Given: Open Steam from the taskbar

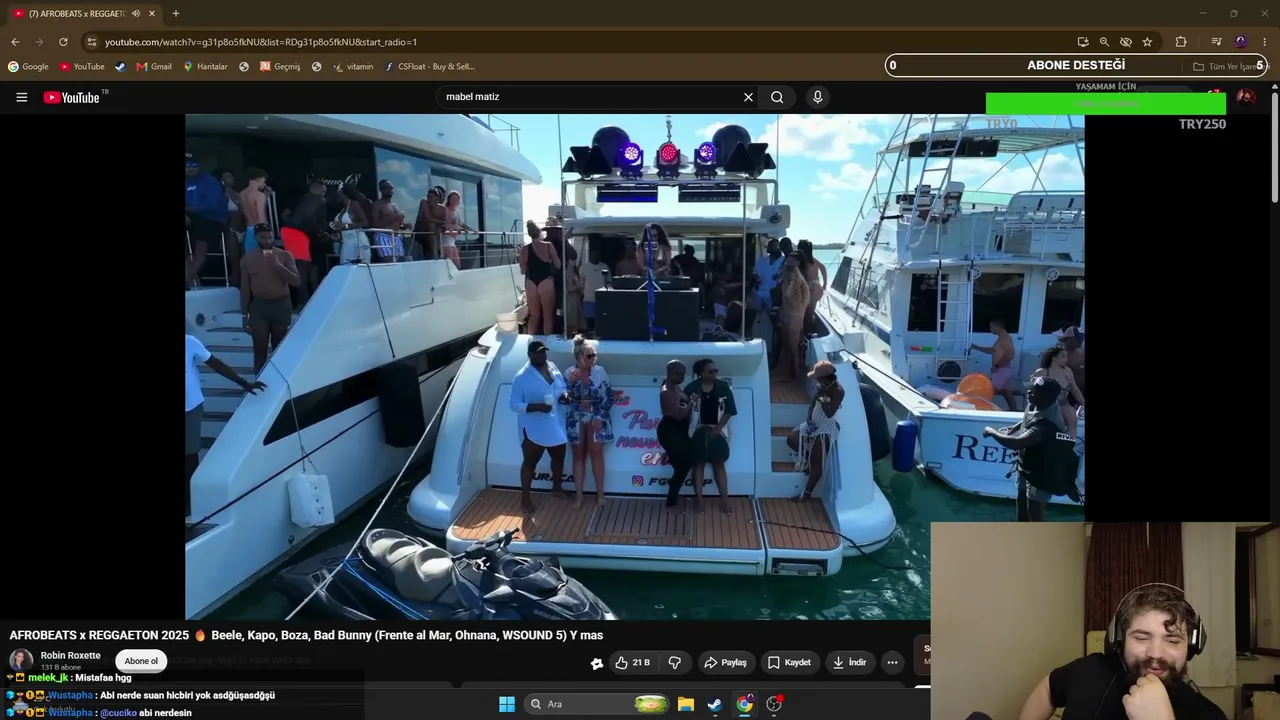Looking at the screenshot, I should tap(714, 704).
